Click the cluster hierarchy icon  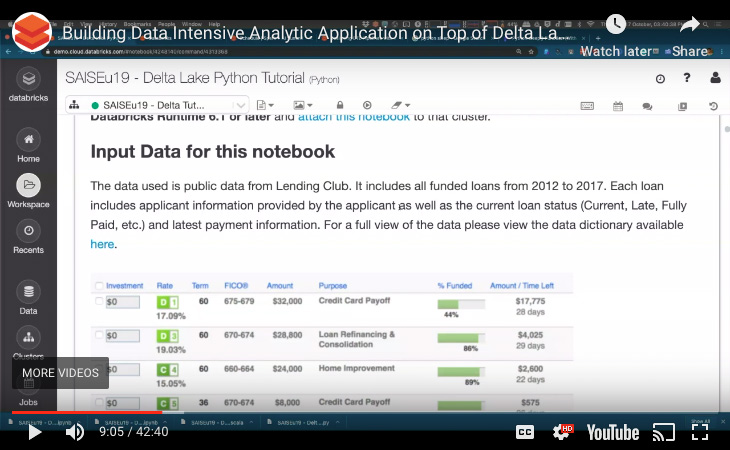click(x=74, y=105)
